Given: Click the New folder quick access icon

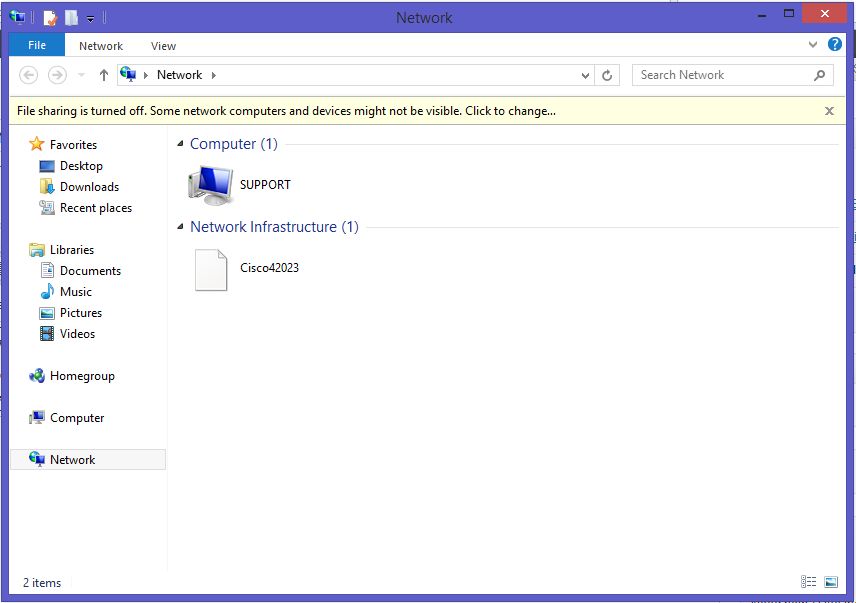Looking at the screenshot, I should click(x=72, y=18).
